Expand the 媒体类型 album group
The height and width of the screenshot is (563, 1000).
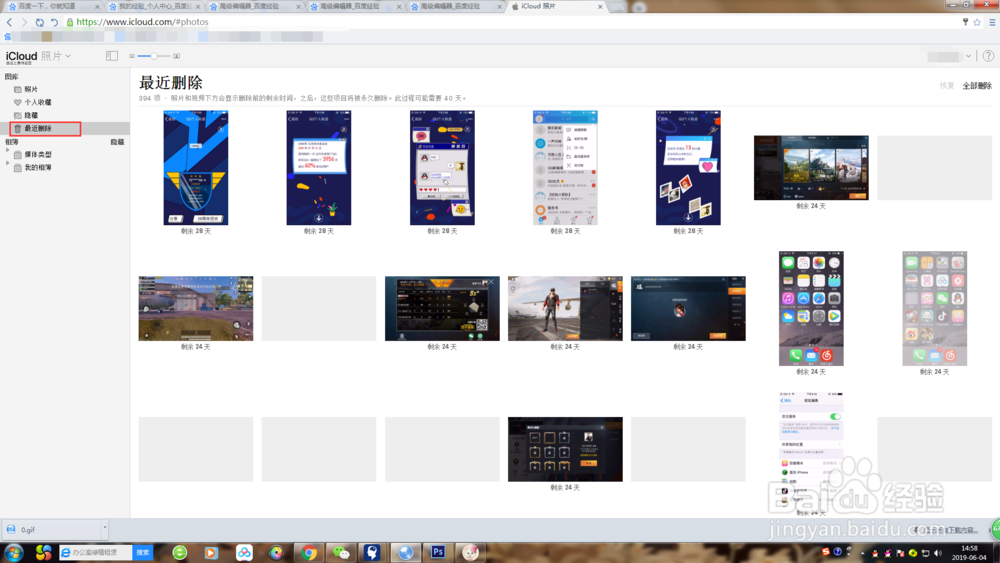tap(8, 150)
